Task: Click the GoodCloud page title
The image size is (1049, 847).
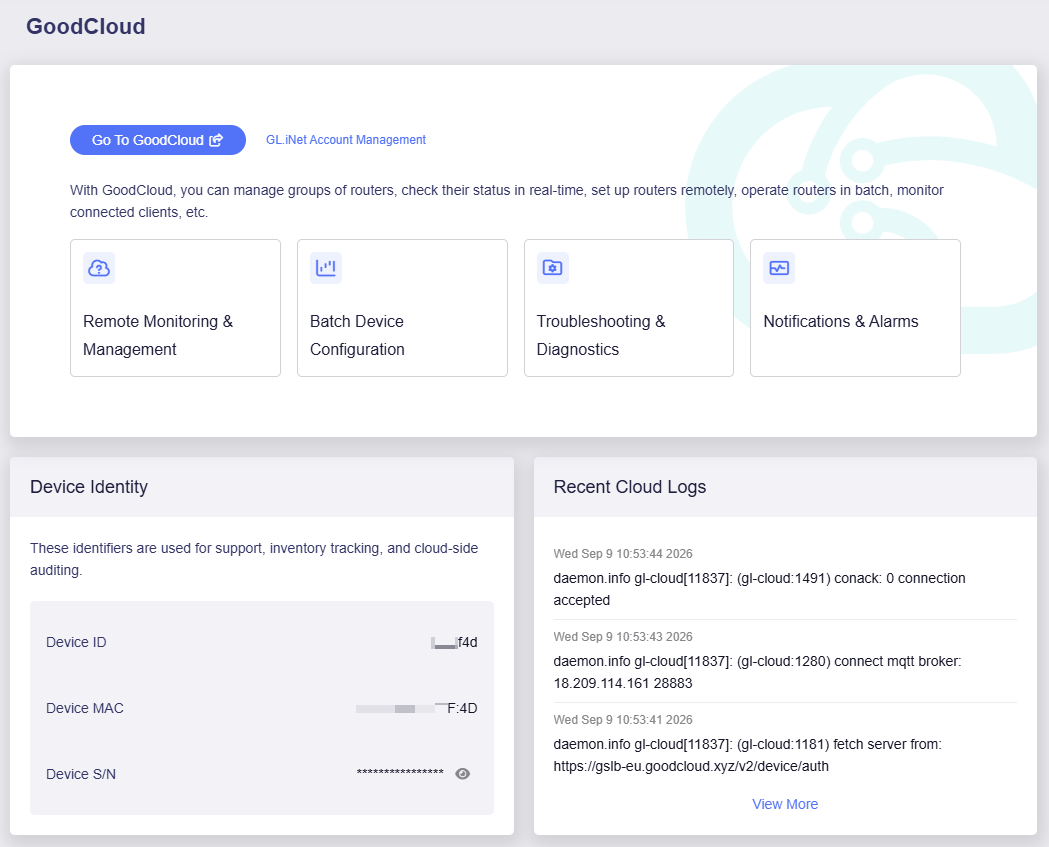Action: [x=86, y=26]
